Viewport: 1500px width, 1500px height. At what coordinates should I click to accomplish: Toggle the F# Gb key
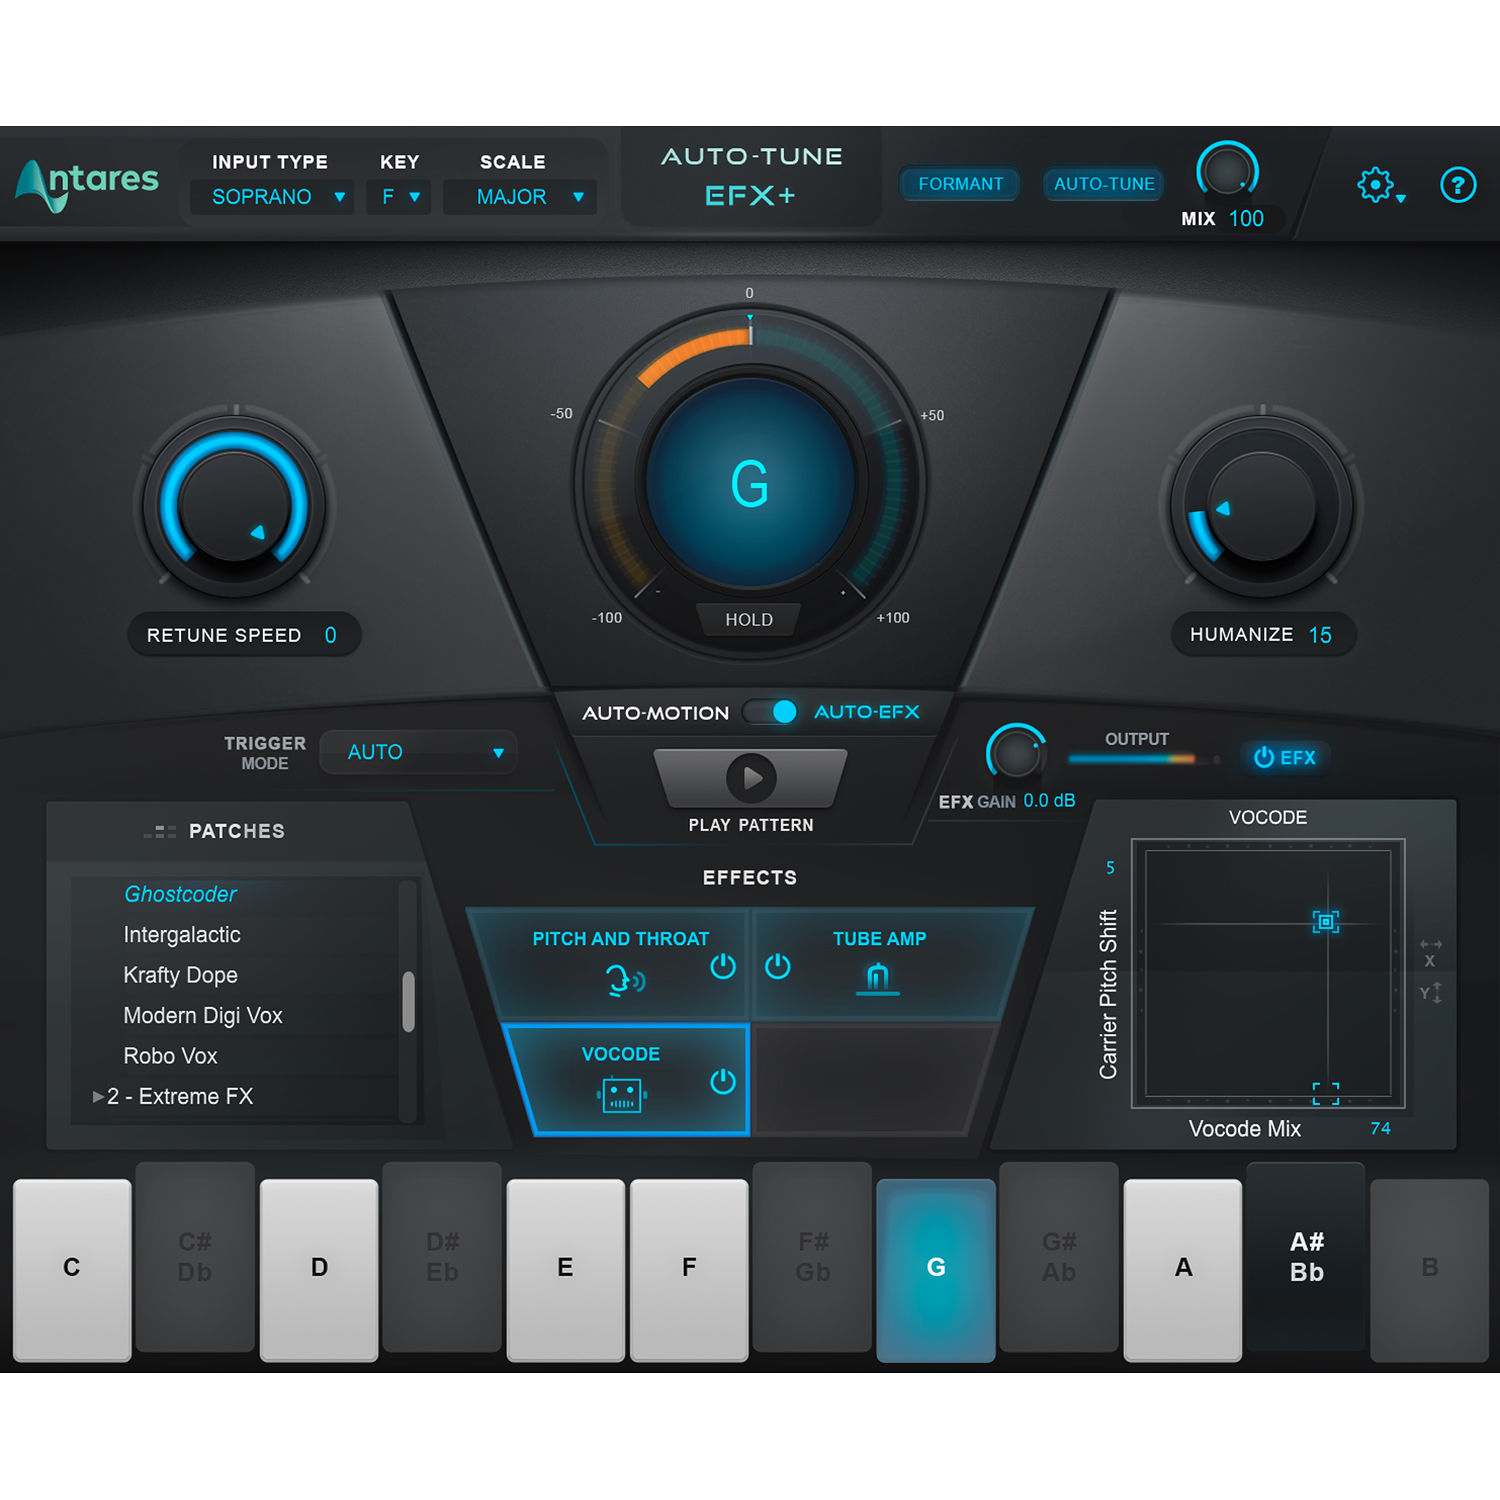[812, 1256]
